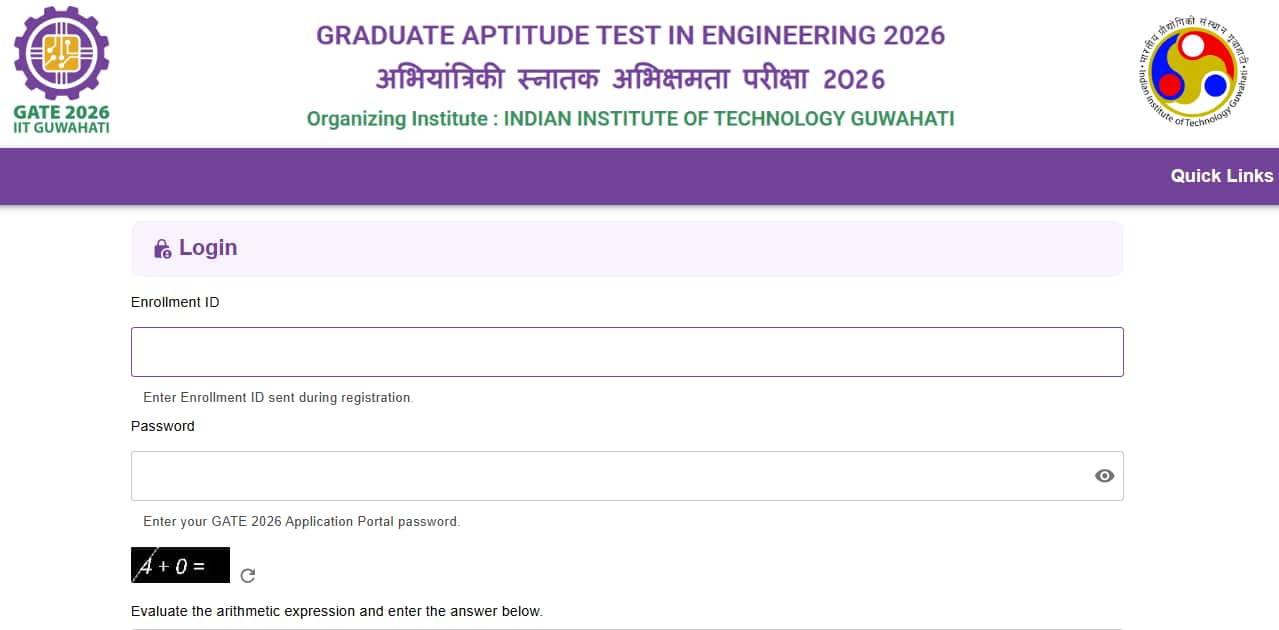Screen dimensions: 1279x630
Task: Click the Enrollment ID label
Action: pos(175,302)
